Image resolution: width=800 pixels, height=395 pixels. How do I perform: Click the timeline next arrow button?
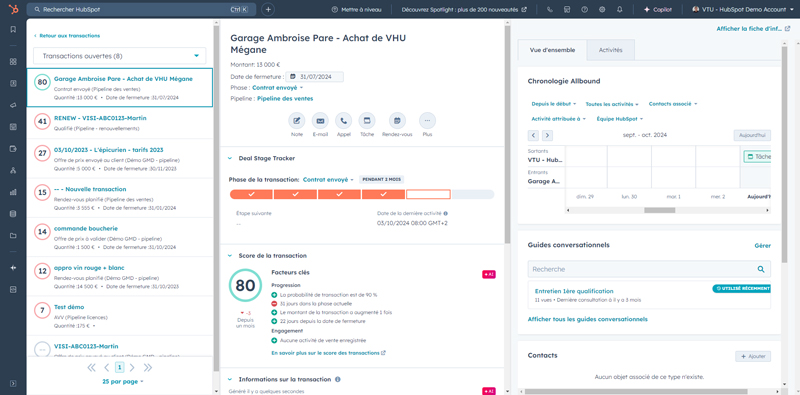547,135
